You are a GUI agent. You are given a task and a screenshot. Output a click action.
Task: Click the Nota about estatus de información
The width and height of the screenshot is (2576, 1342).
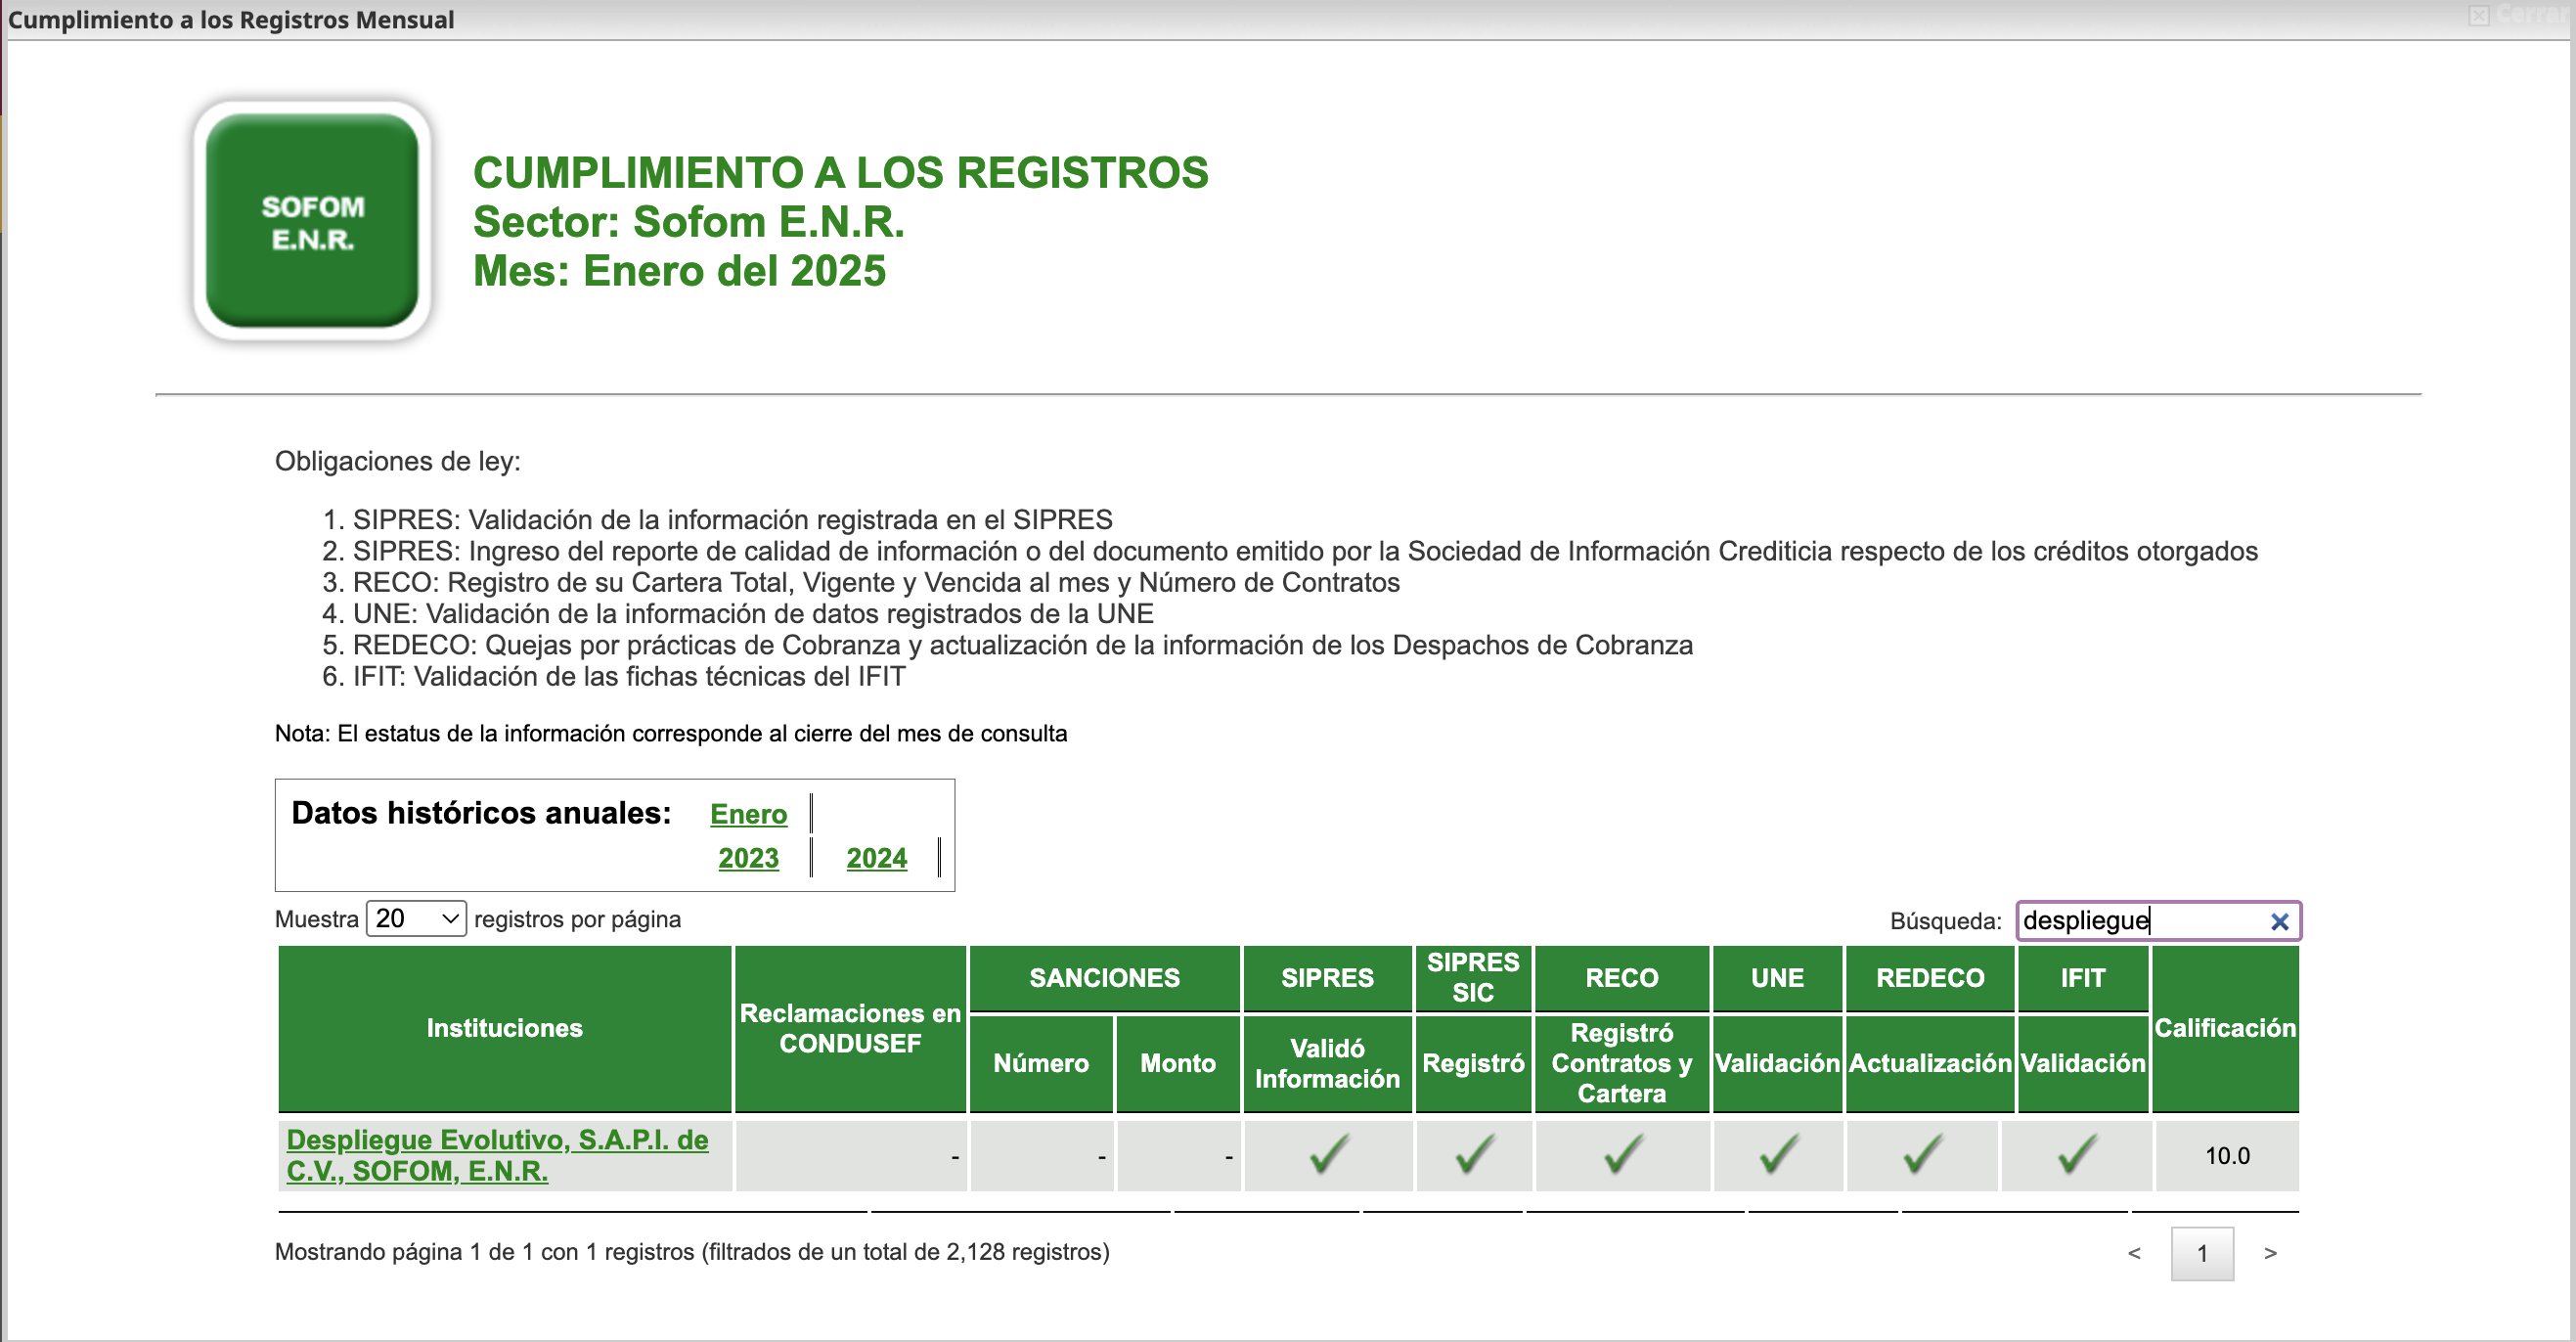(671, 734)
